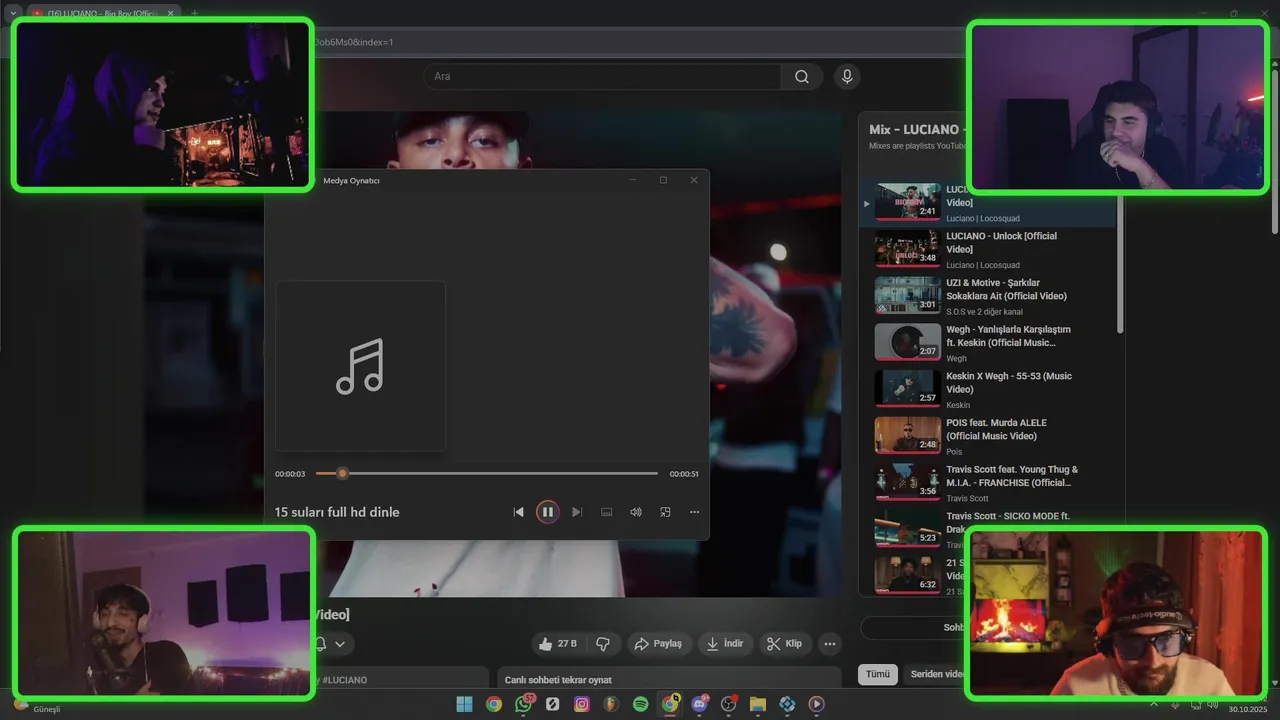The width and height of the screenshot is (1280, 720).
Task: Click 'S.O.S ve 2 diğer kanal' text
Action: (984, 312)
